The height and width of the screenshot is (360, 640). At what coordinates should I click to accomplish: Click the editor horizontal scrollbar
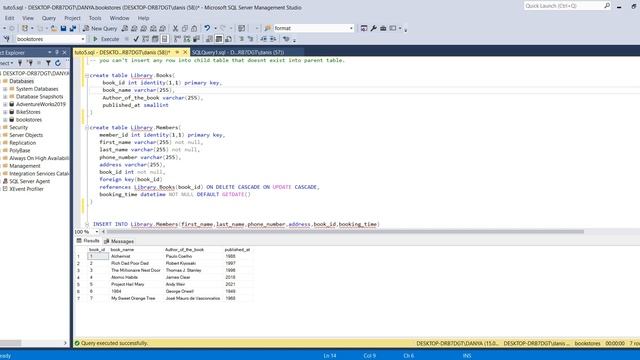click(x=345, y=232)
